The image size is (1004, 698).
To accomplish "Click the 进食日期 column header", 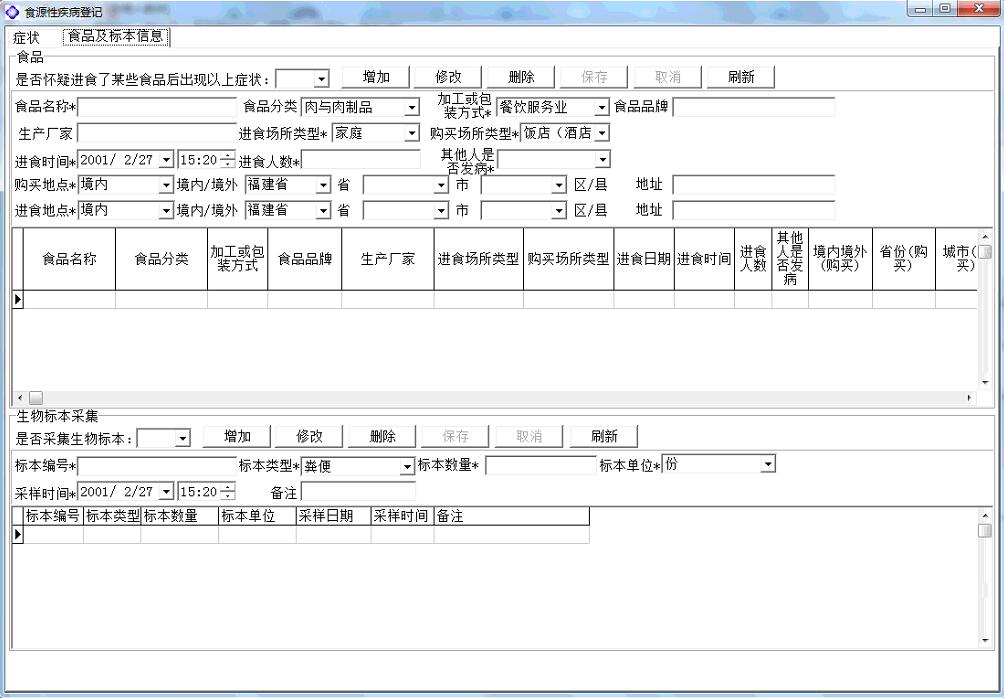I will coord(644,259).
